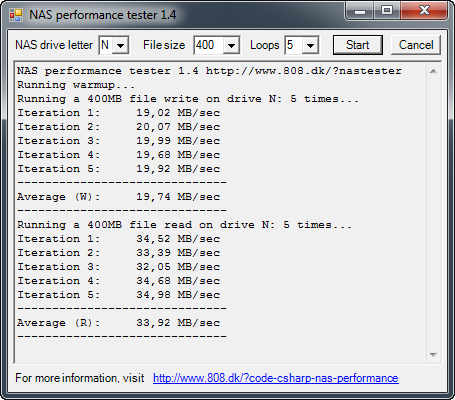Viewport: 455px width, 400px height.
Task: Click the first log line with the nastester URL
Action: click(x=209, y=71)
